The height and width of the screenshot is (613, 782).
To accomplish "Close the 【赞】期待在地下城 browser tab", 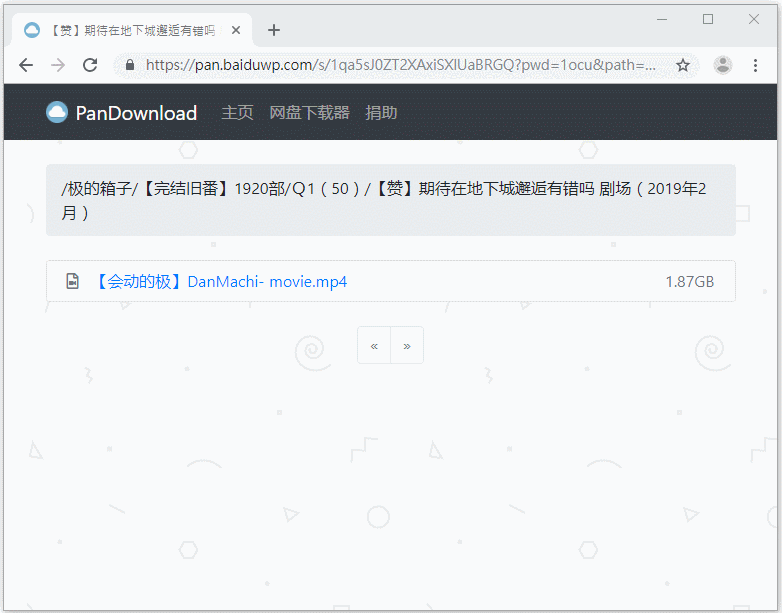I will click(x=236, y=30).
